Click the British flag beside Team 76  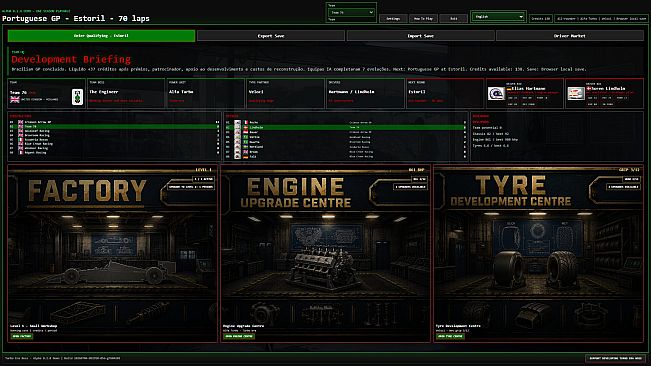[15, 99]
